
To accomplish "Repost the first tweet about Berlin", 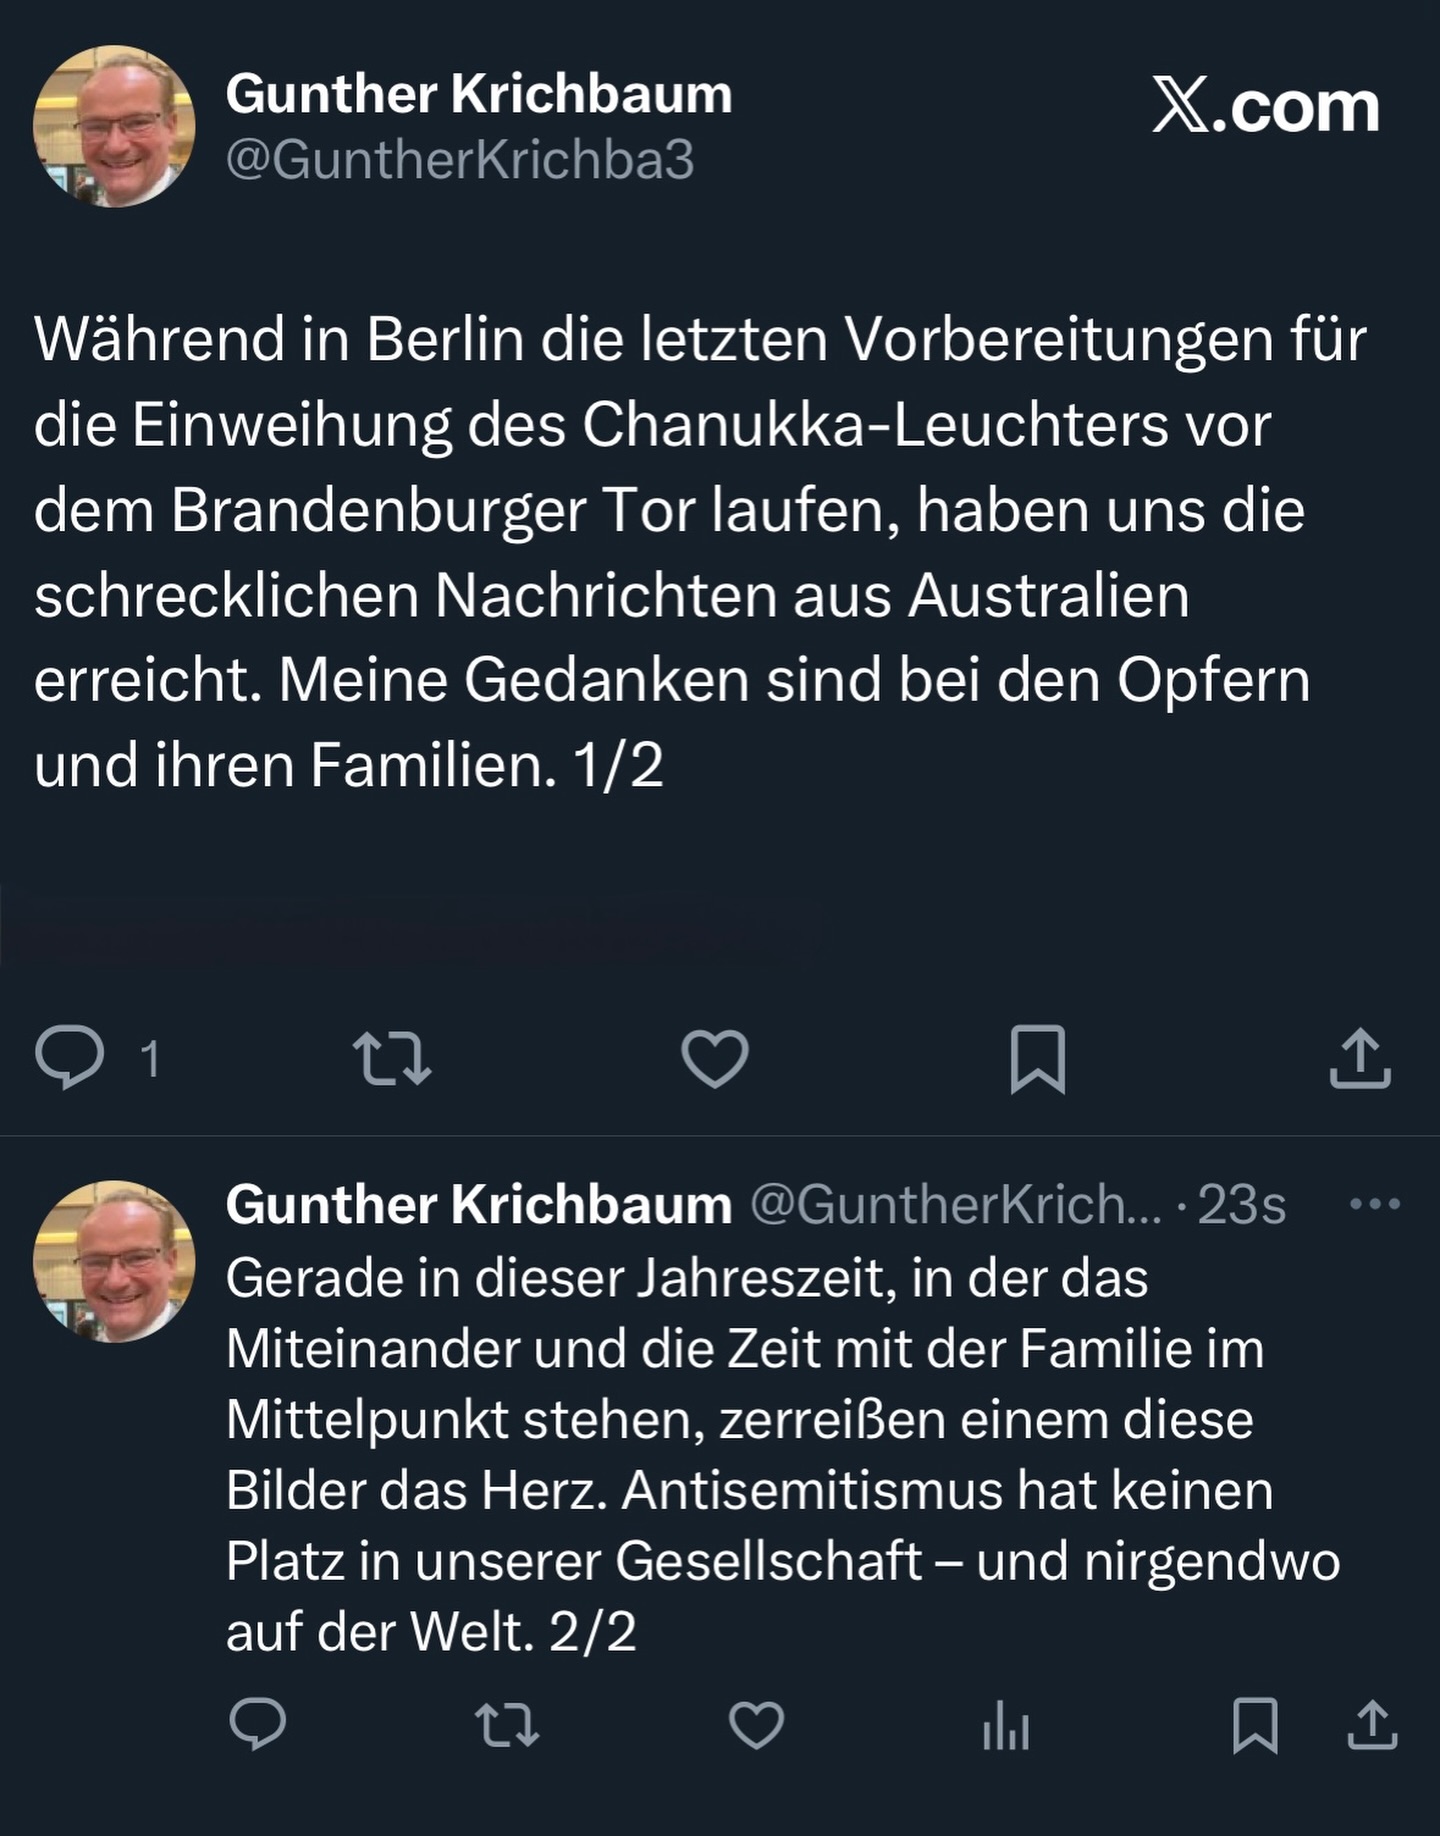I will coord(392,1058).
